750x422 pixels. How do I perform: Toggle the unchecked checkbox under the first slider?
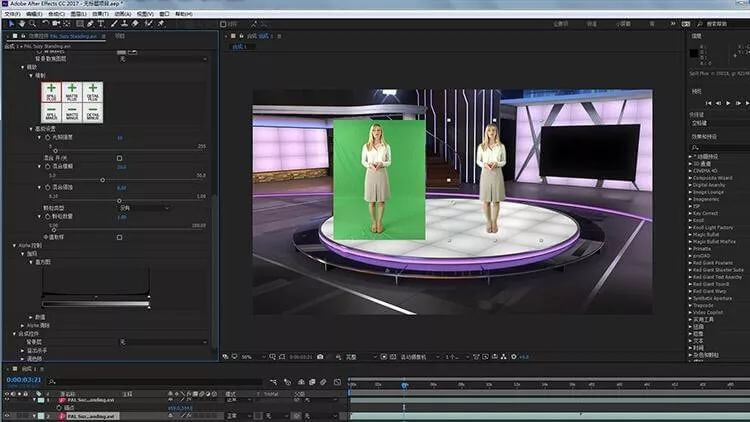(119, 158)
